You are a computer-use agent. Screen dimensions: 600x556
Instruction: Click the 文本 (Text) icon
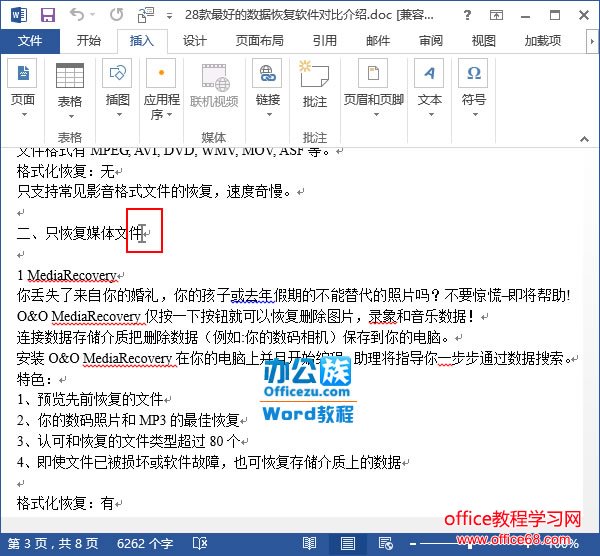(x=429, y=73)
